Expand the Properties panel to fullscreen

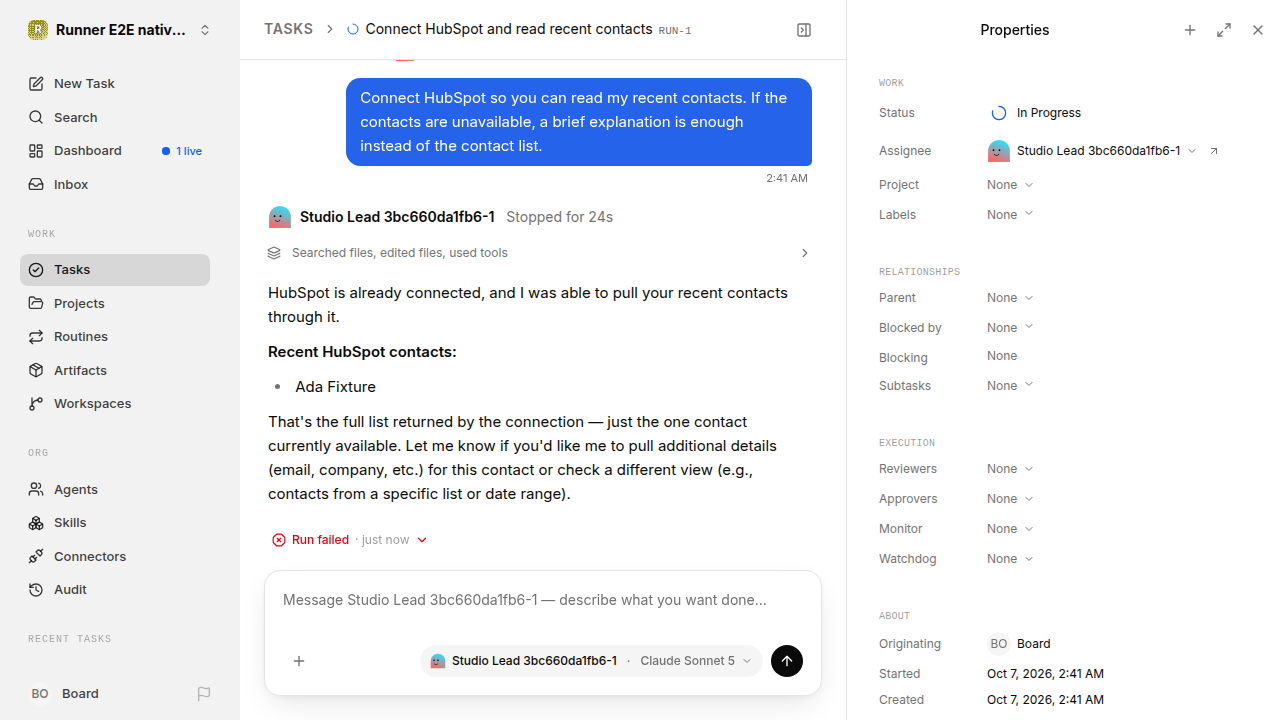[1224, 30]
